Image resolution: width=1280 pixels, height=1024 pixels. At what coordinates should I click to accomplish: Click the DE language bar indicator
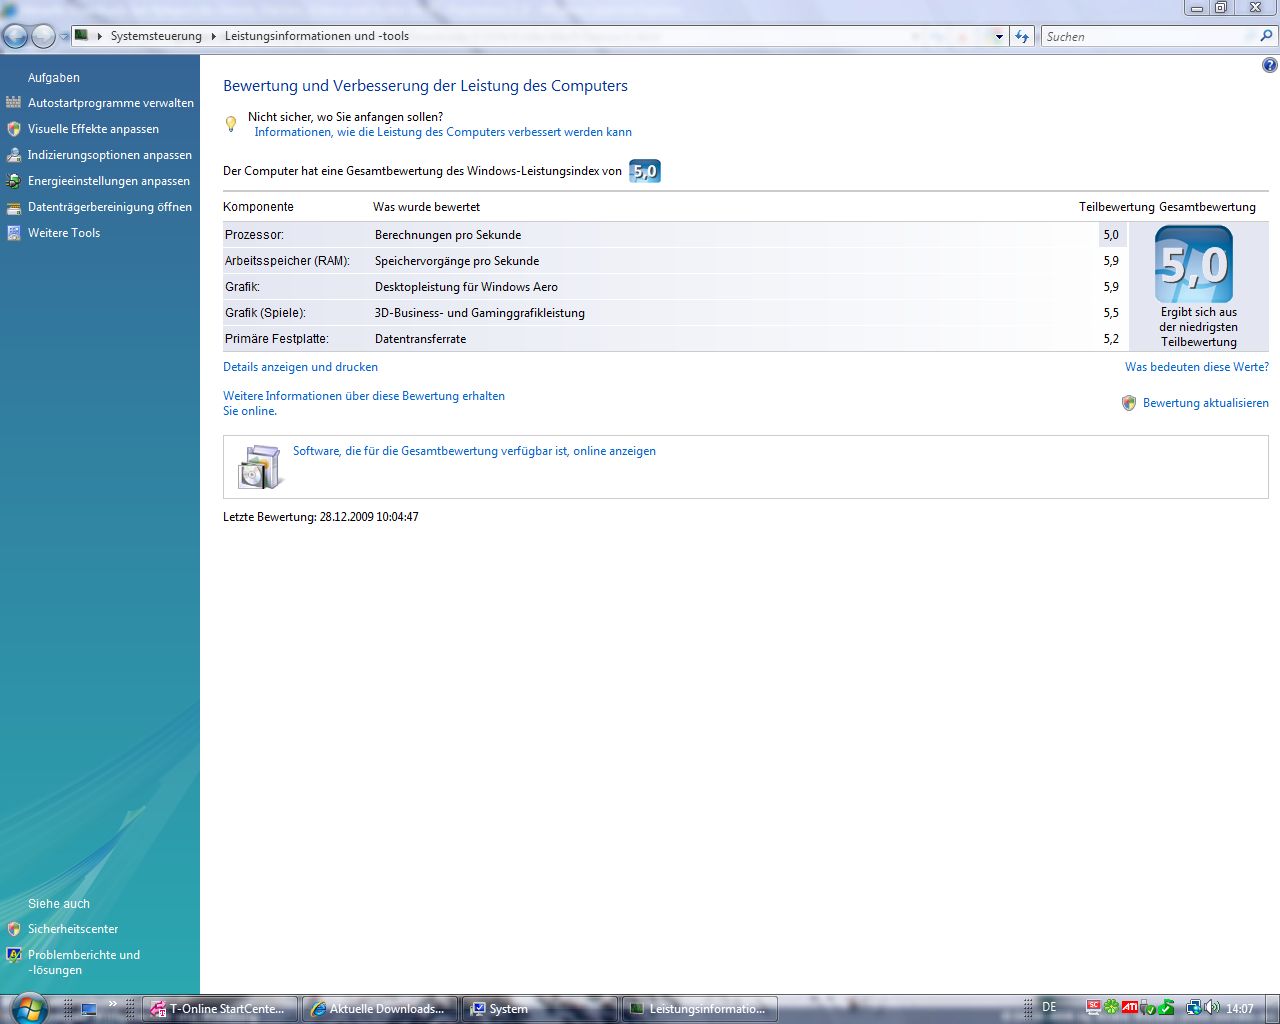(1049, 1007)
